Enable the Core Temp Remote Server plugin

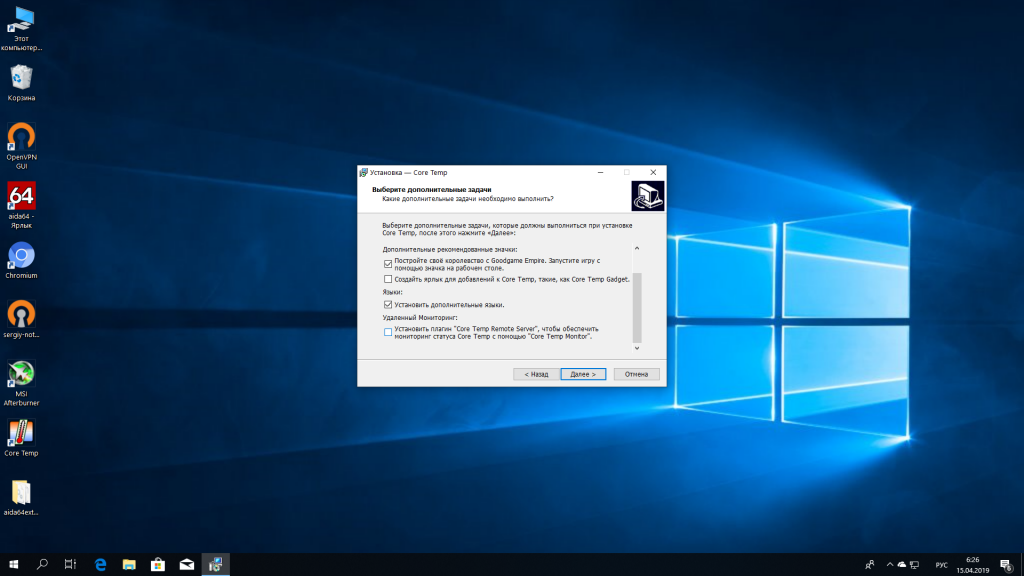pos(388,331)
